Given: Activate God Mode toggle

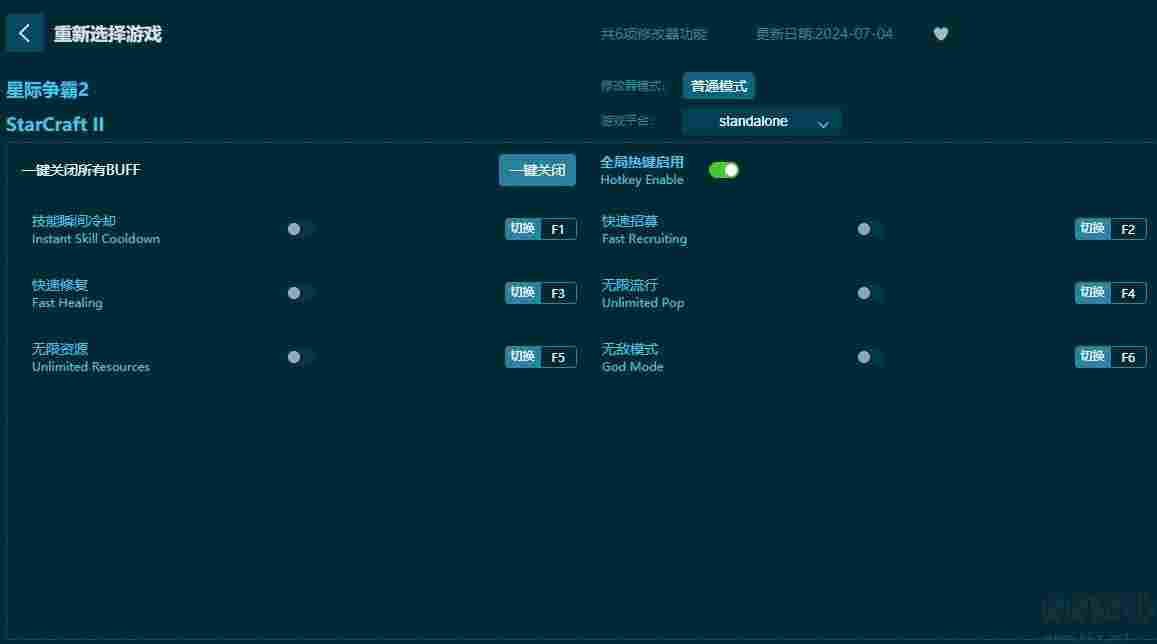Looking at the screenshot, I should (869, 357).
